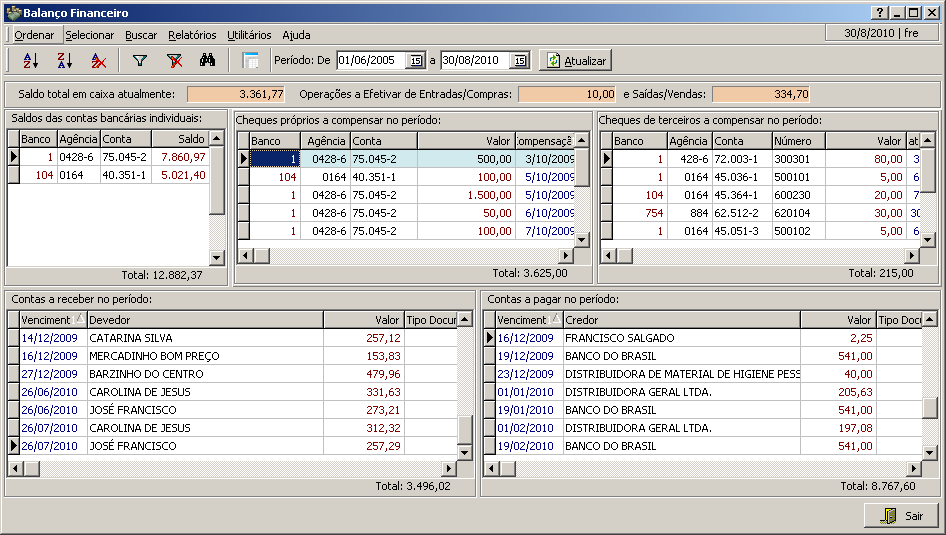Screen dimensions: 946x535
Task: Click the horizontal scrollbar of Cheques próprios table
Action: [420, 256]
